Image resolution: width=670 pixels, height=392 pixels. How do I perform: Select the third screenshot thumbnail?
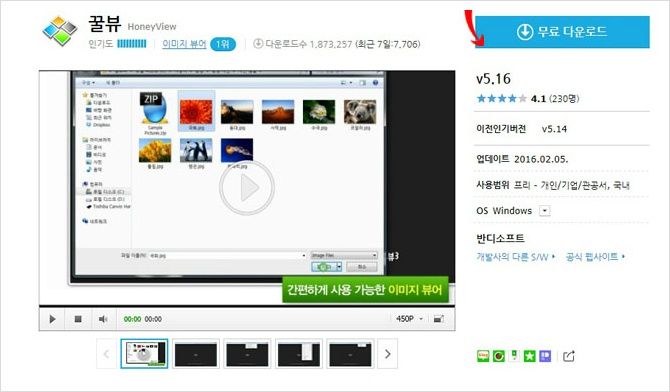pyautogui.click(x=247, y=354)
